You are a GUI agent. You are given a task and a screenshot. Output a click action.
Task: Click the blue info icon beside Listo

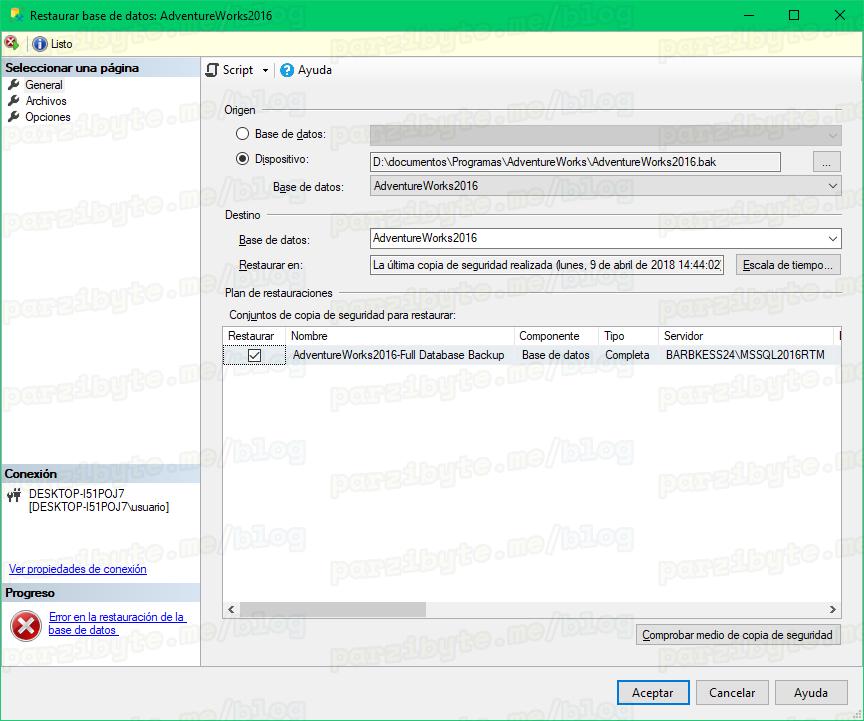[x=40, y=44]
